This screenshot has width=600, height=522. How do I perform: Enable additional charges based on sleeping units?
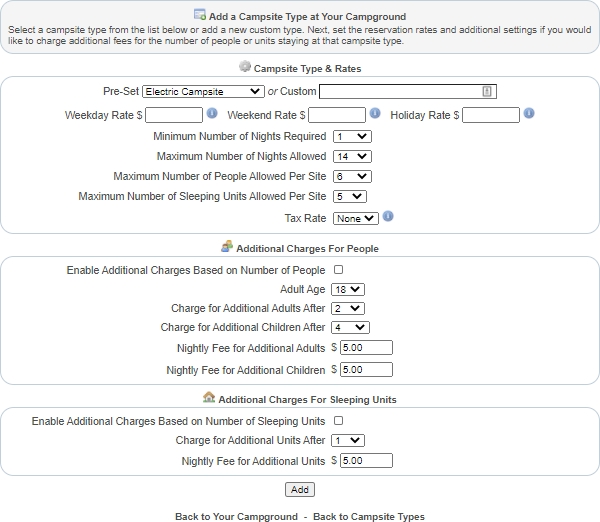[x=338, y=421]
